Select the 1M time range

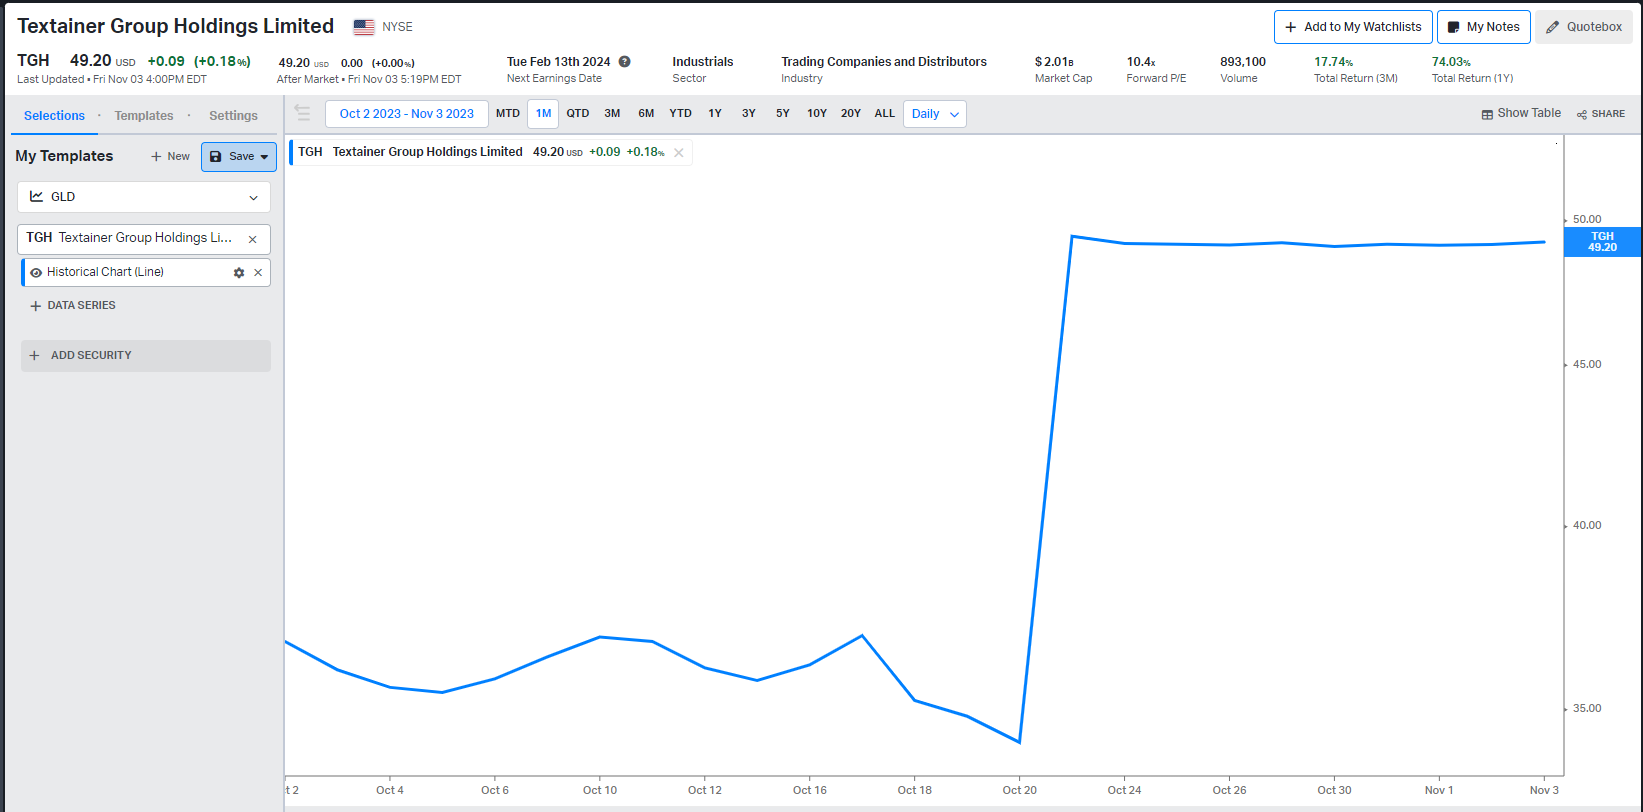[543, 114]
